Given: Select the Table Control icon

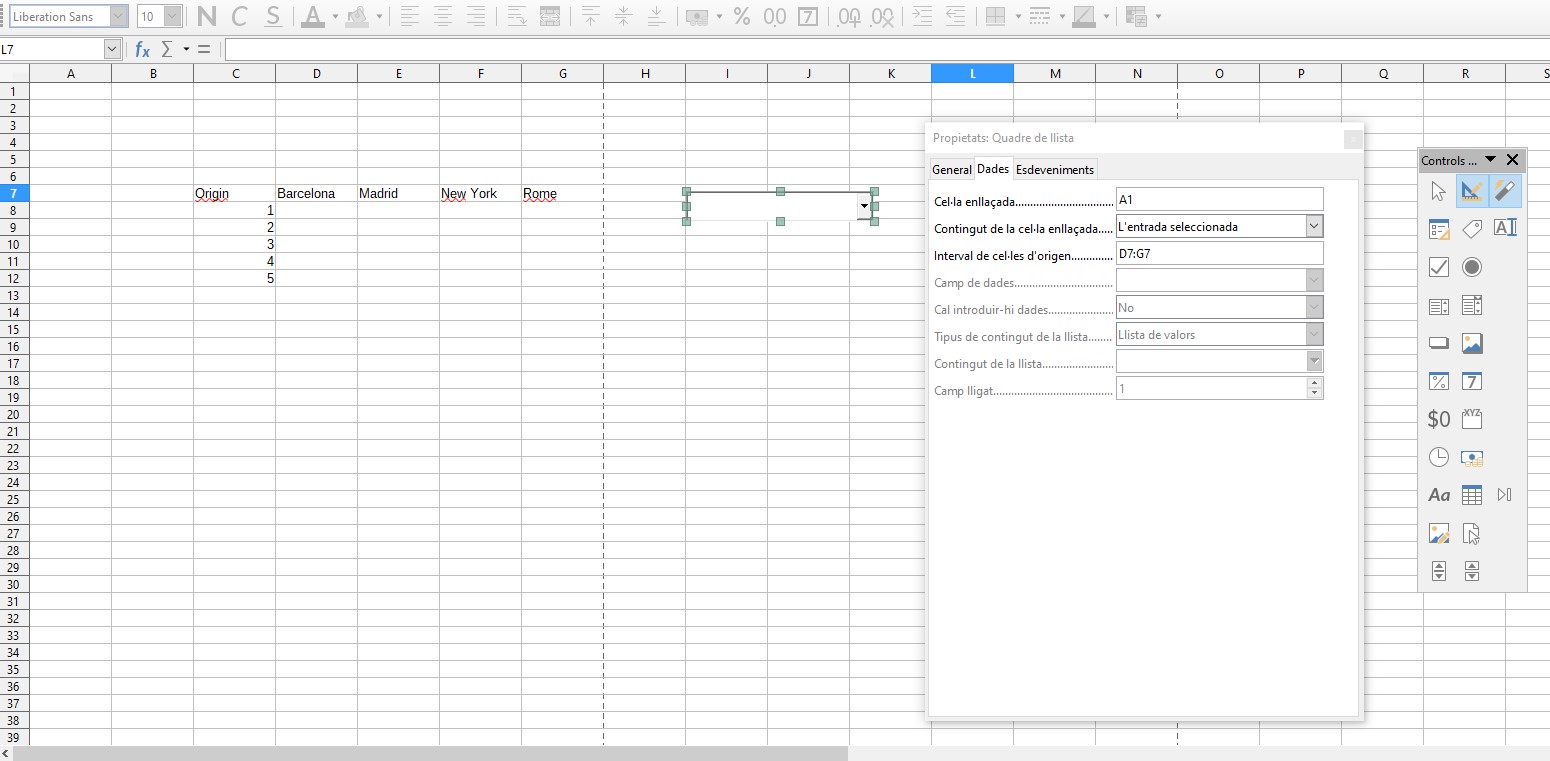Looking at the screenshot, I should tap(1471, 495).
